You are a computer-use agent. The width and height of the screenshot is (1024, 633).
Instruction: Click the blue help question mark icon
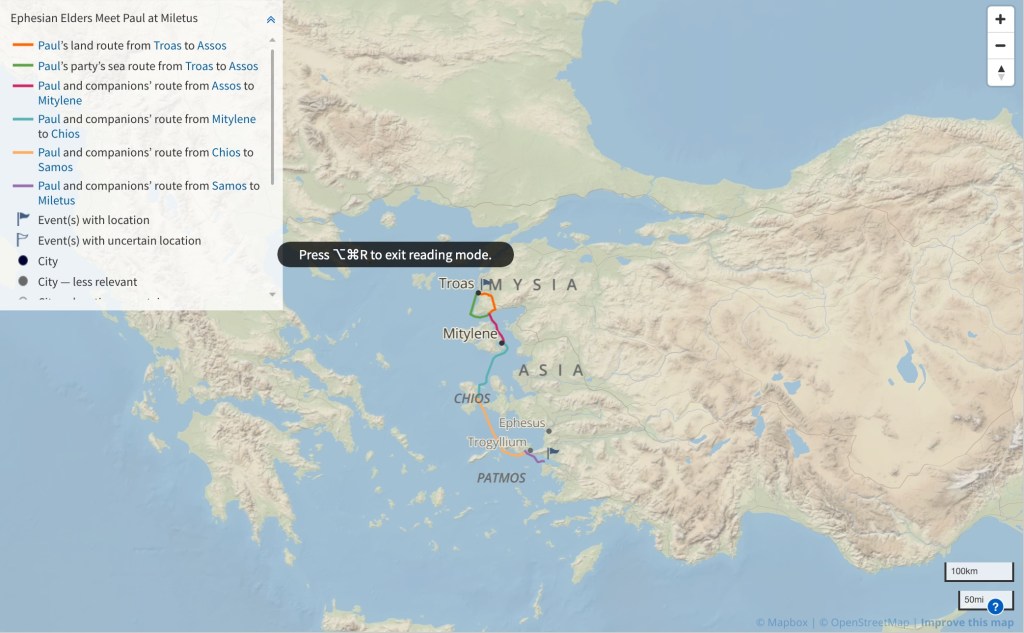click(995, 606)
